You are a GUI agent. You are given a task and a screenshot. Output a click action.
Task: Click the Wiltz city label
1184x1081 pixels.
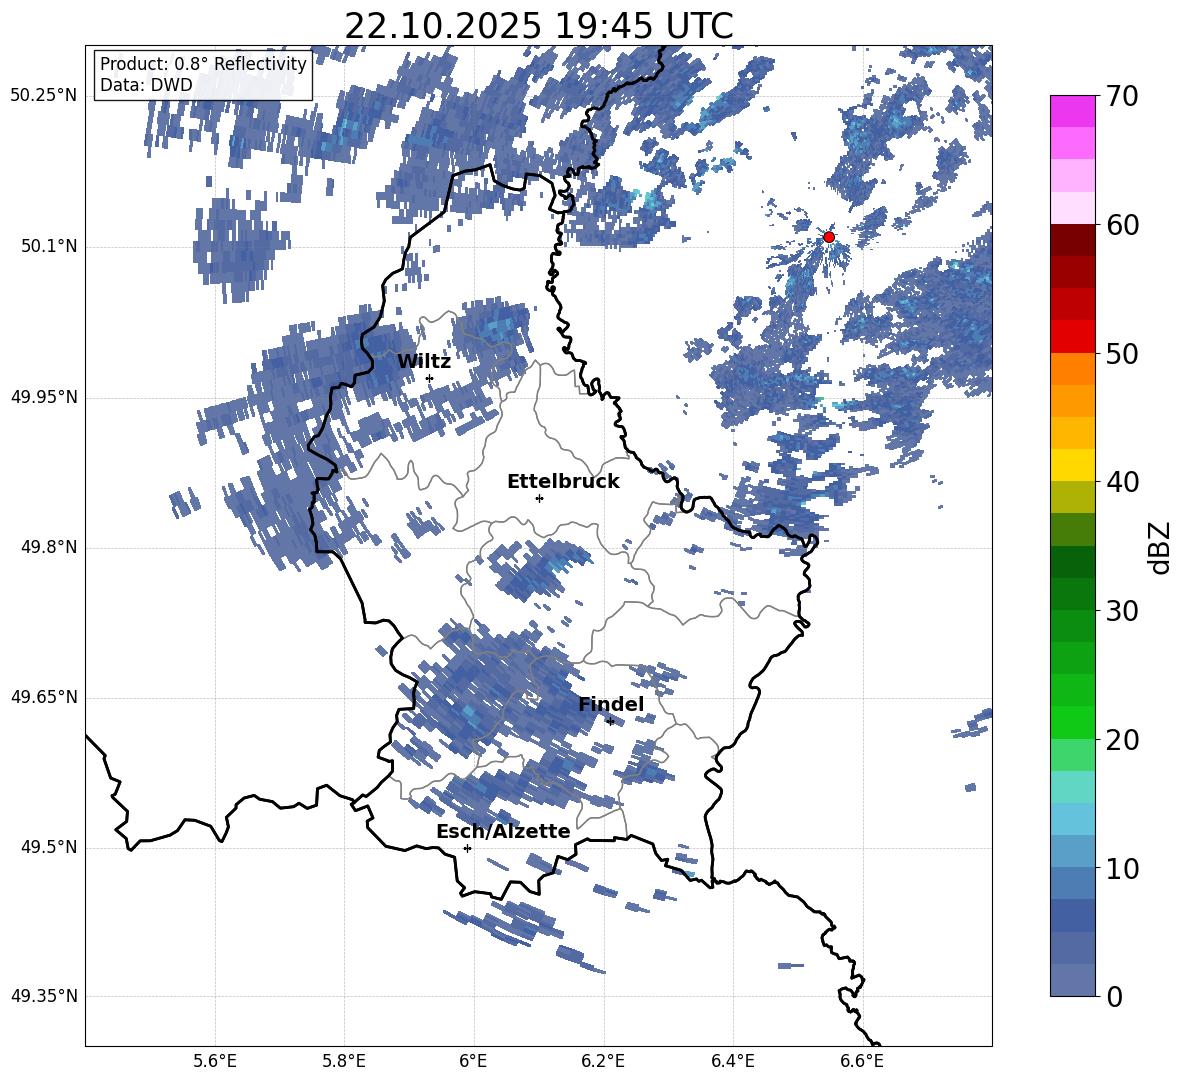tap(424, 362)
